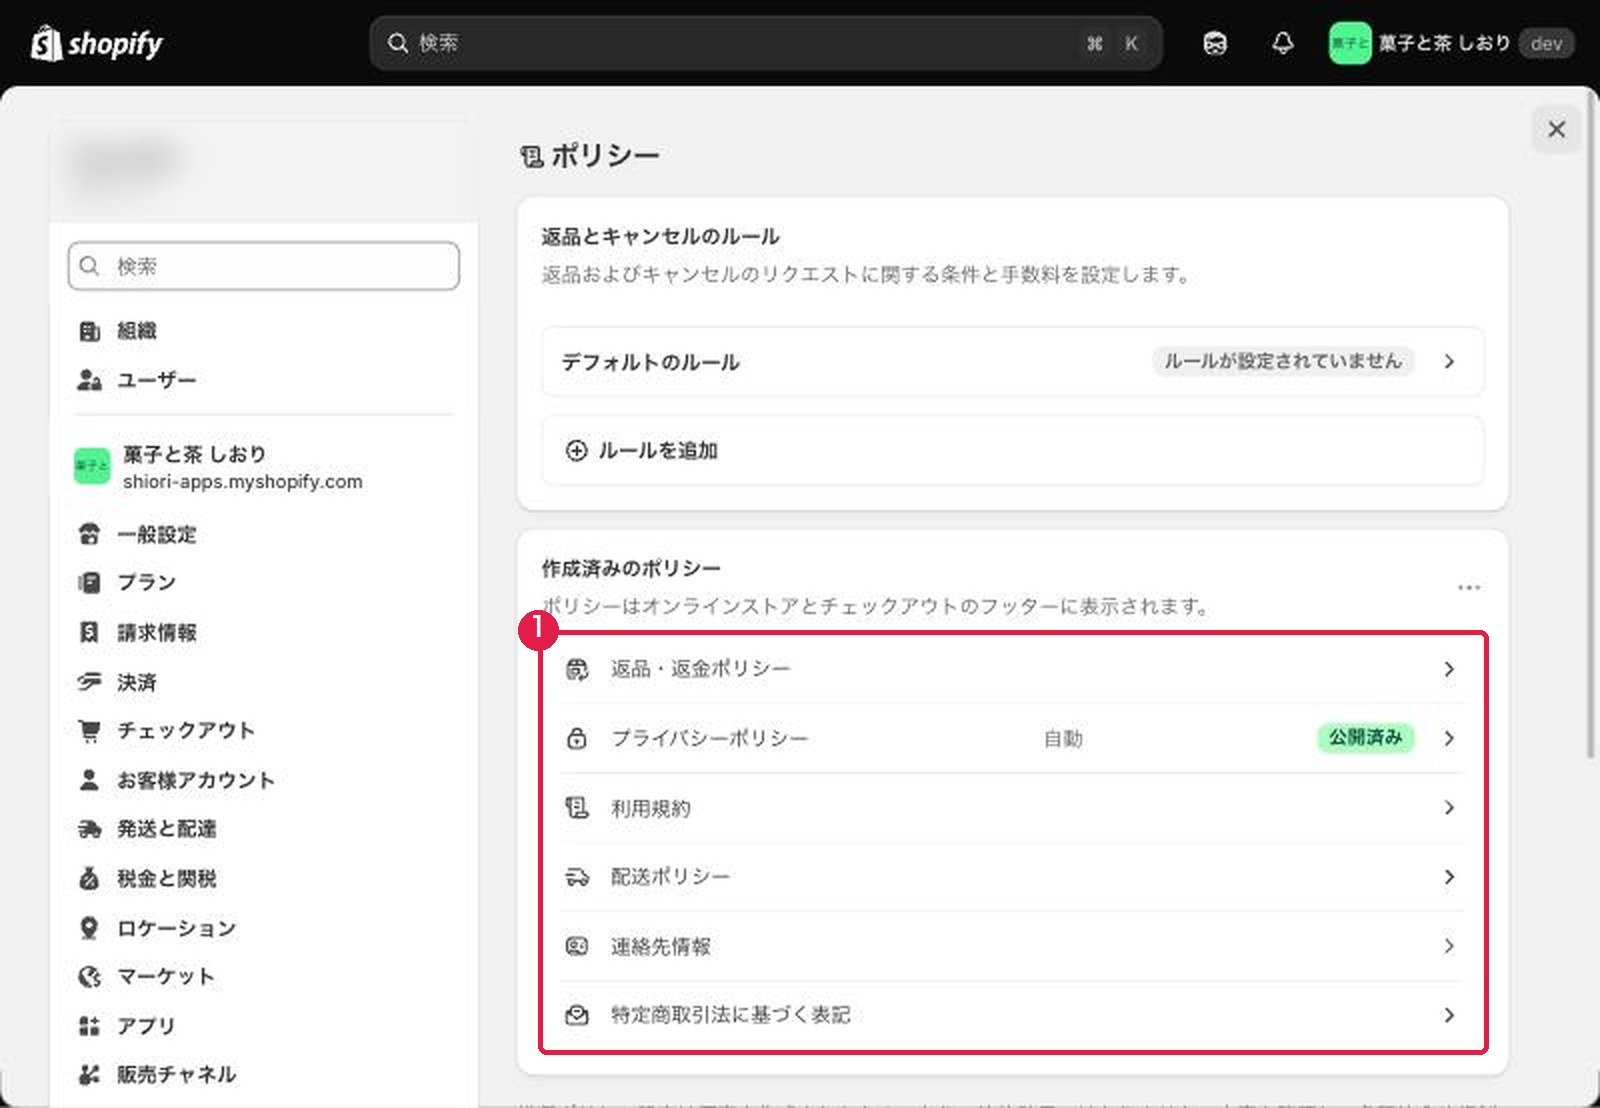This screenshot has height=1108, width=1600.
Task: Click the チェックアウト cart icon
Action: (x=89, y=731)
